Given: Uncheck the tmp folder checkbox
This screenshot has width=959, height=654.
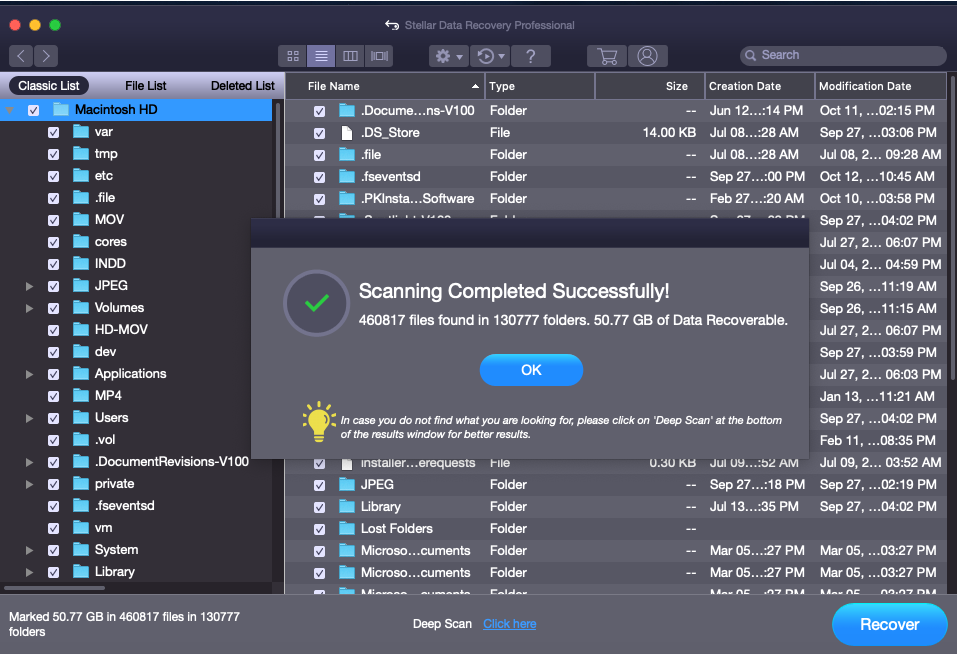Looking at the screenshot, I should point(53,154).
